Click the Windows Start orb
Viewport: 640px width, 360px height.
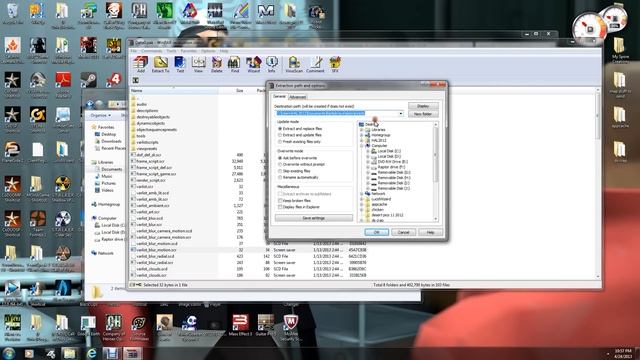[x=9, y=353]
